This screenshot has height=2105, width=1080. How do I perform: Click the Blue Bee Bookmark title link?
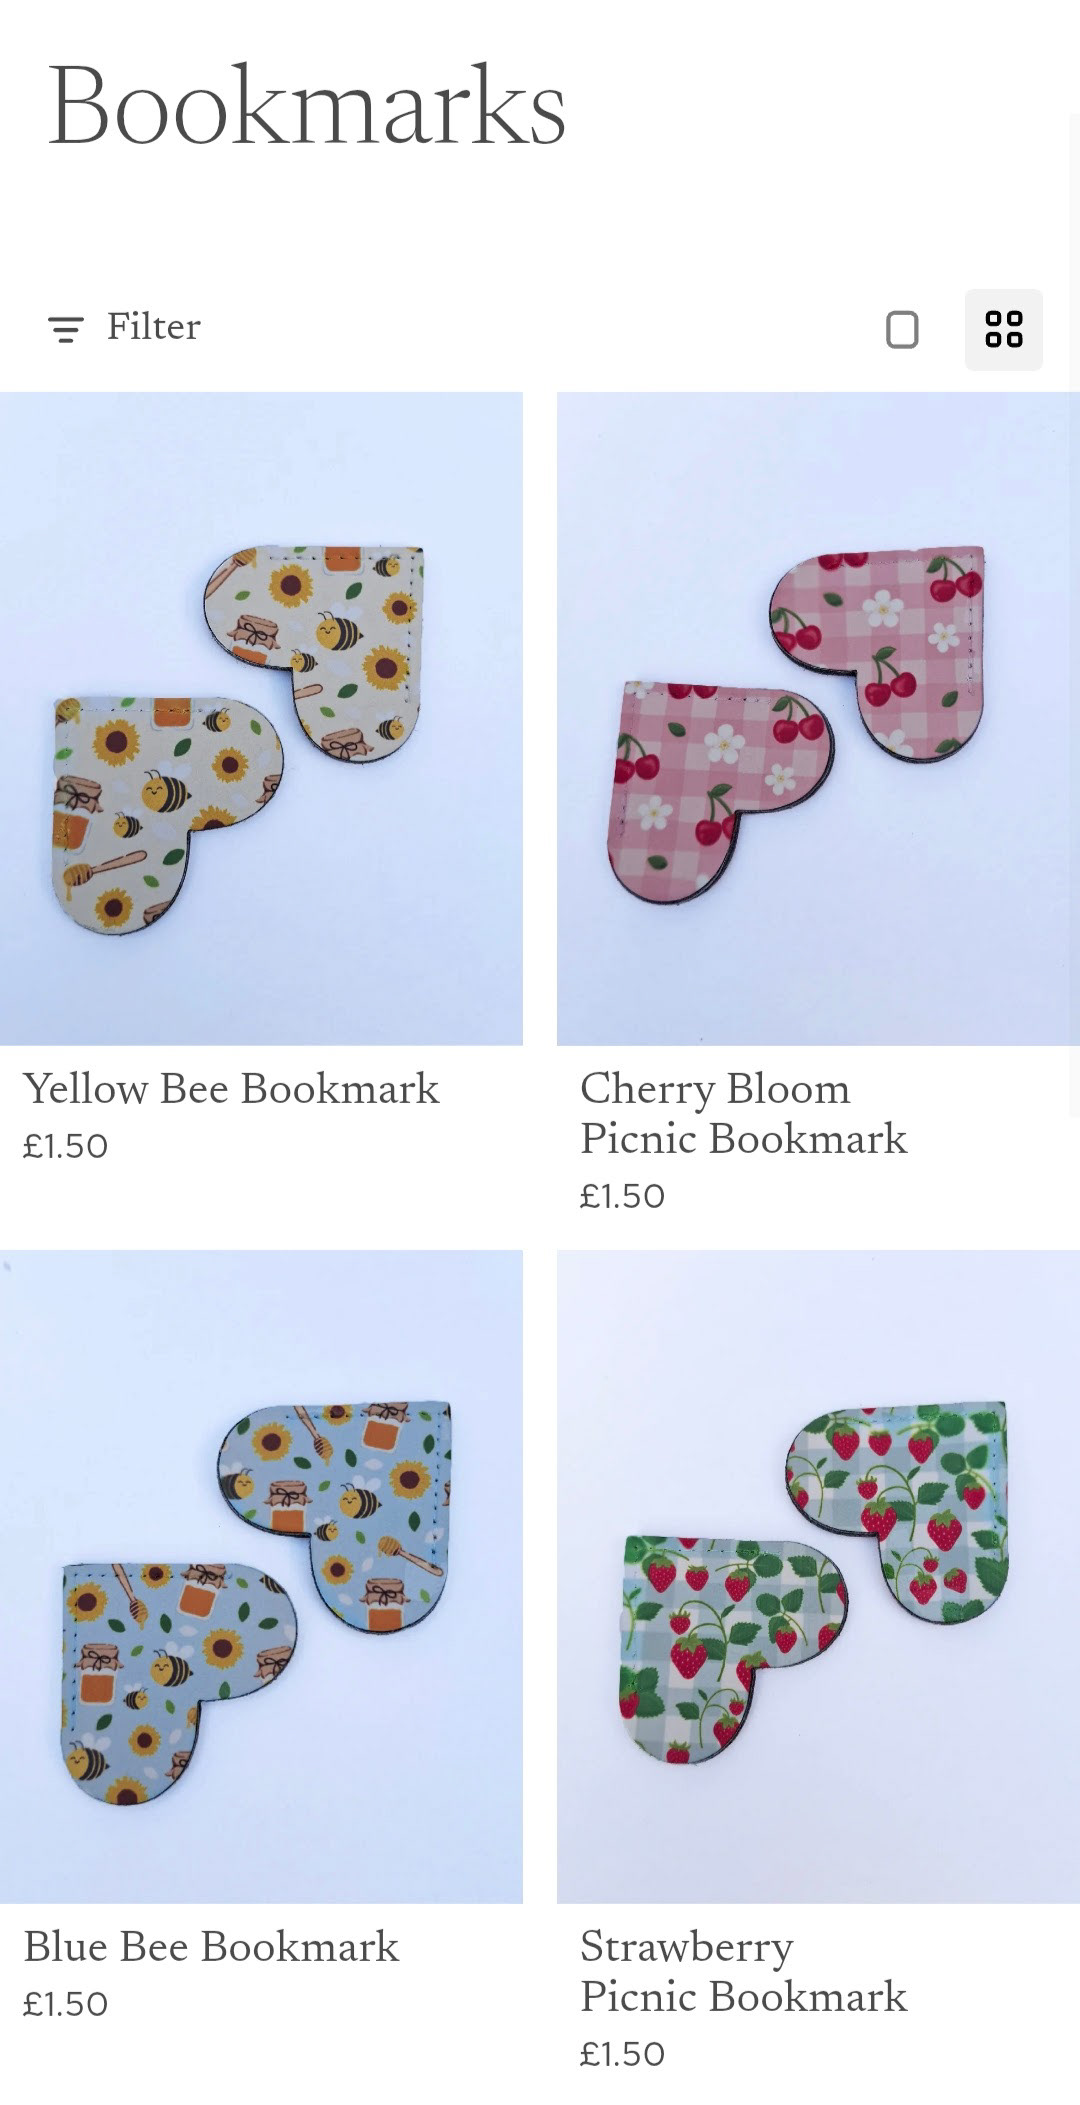211,1947
